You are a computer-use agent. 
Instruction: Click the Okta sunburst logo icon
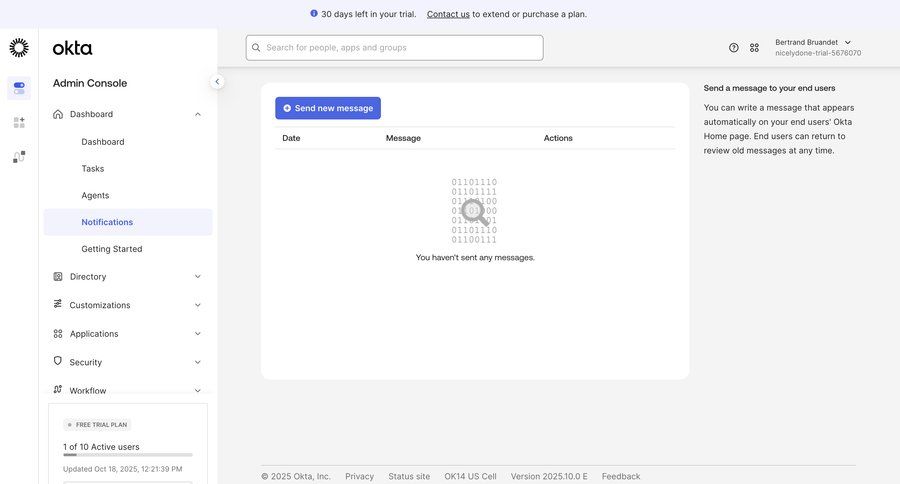tap(19, 48)
